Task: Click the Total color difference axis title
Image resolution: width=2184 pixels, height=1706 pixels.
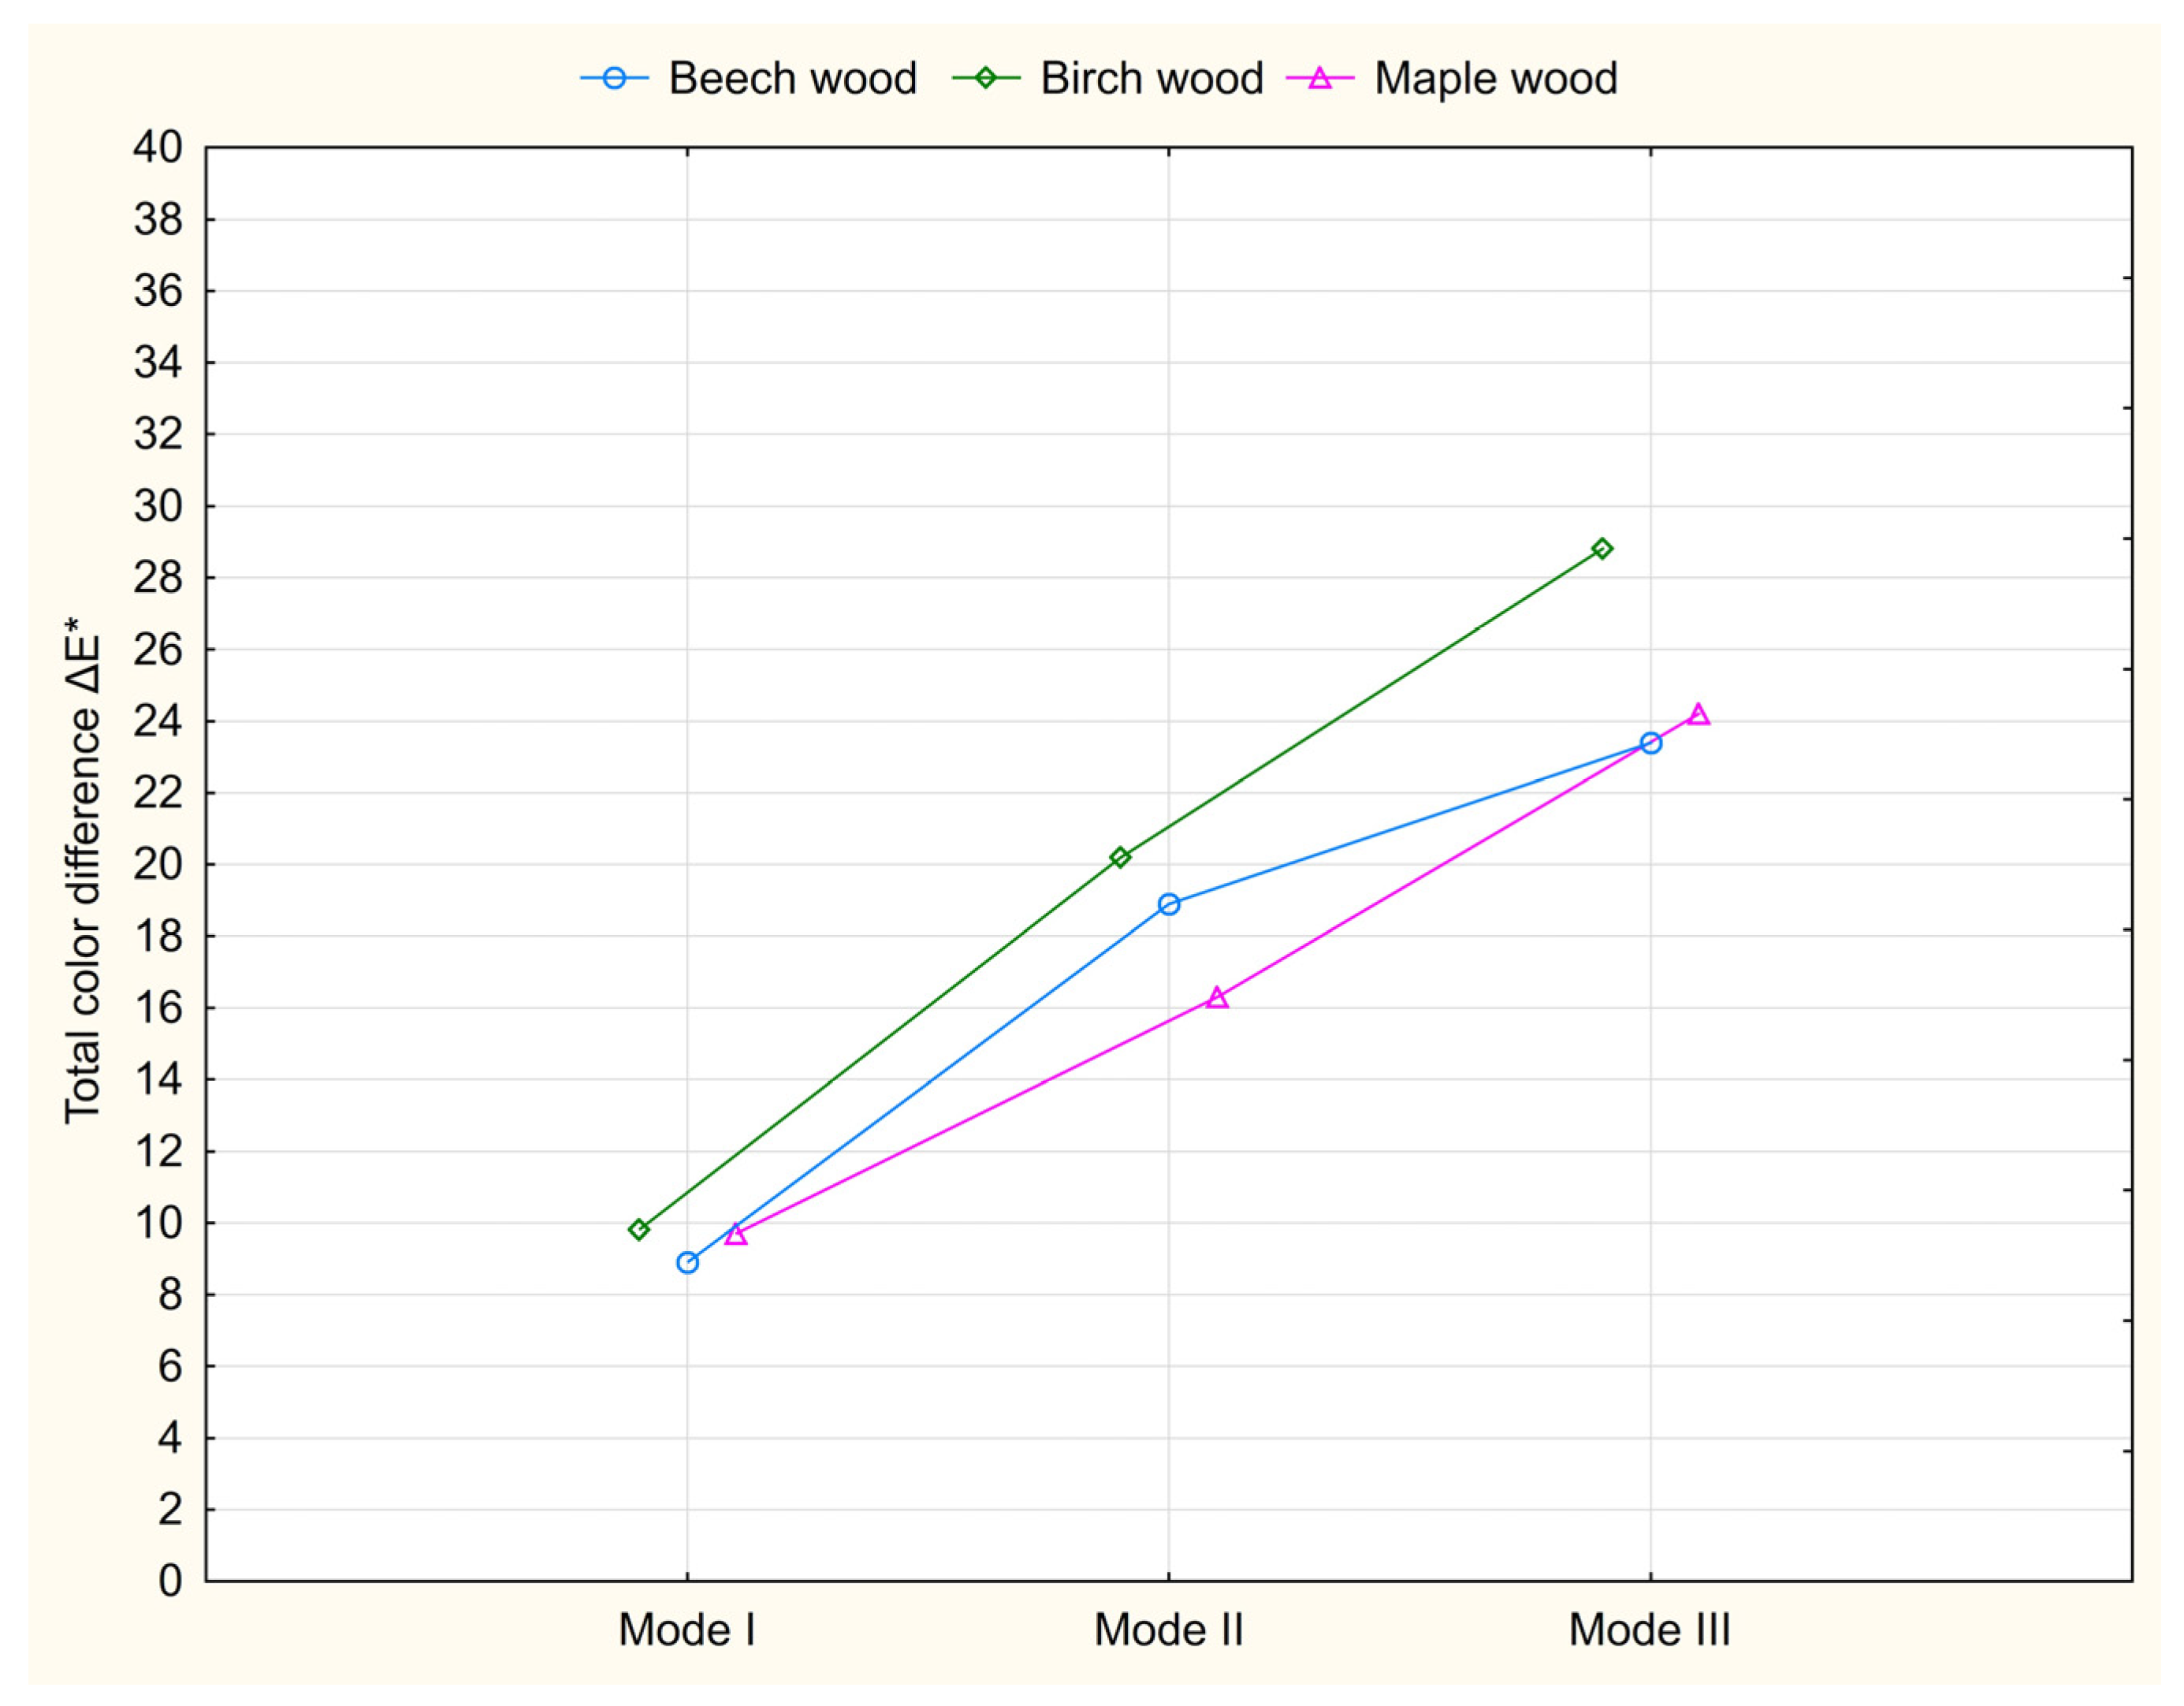Action: (x=83, y=870)
